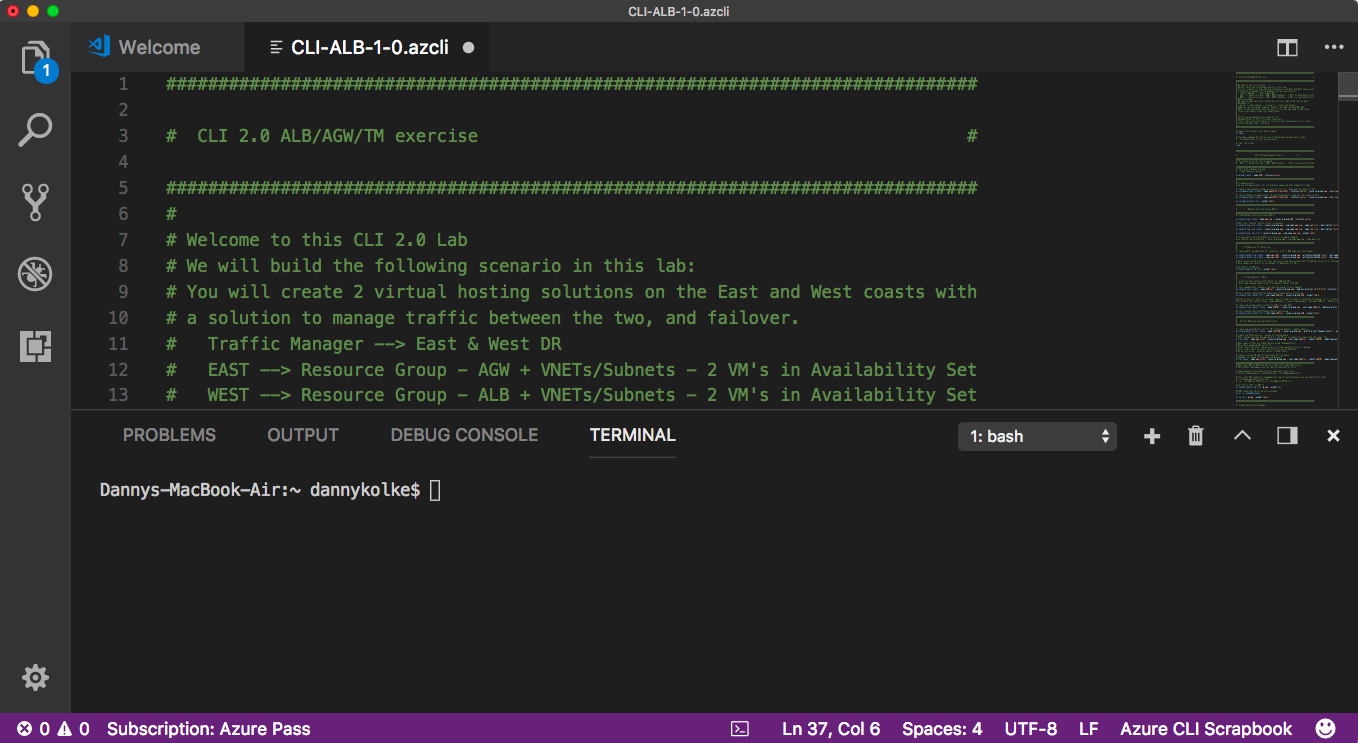The height and width of the screenshot is (743, 1358).
Task: Click line 11 'Traffic Manager --> East & West DR'
Action: pos(385,344)
